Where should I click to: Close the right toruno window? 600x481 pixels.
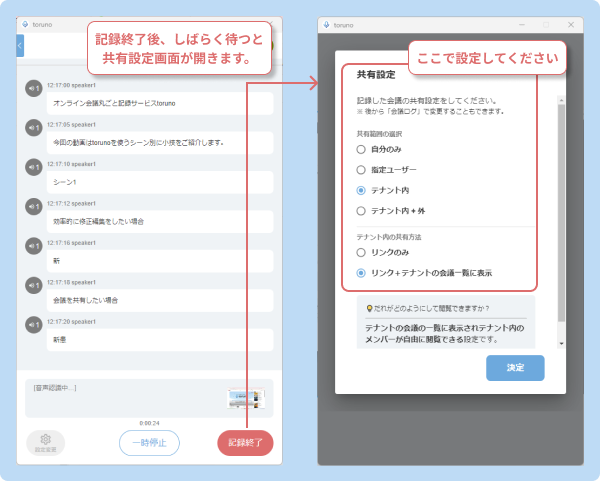coord(571,25)
